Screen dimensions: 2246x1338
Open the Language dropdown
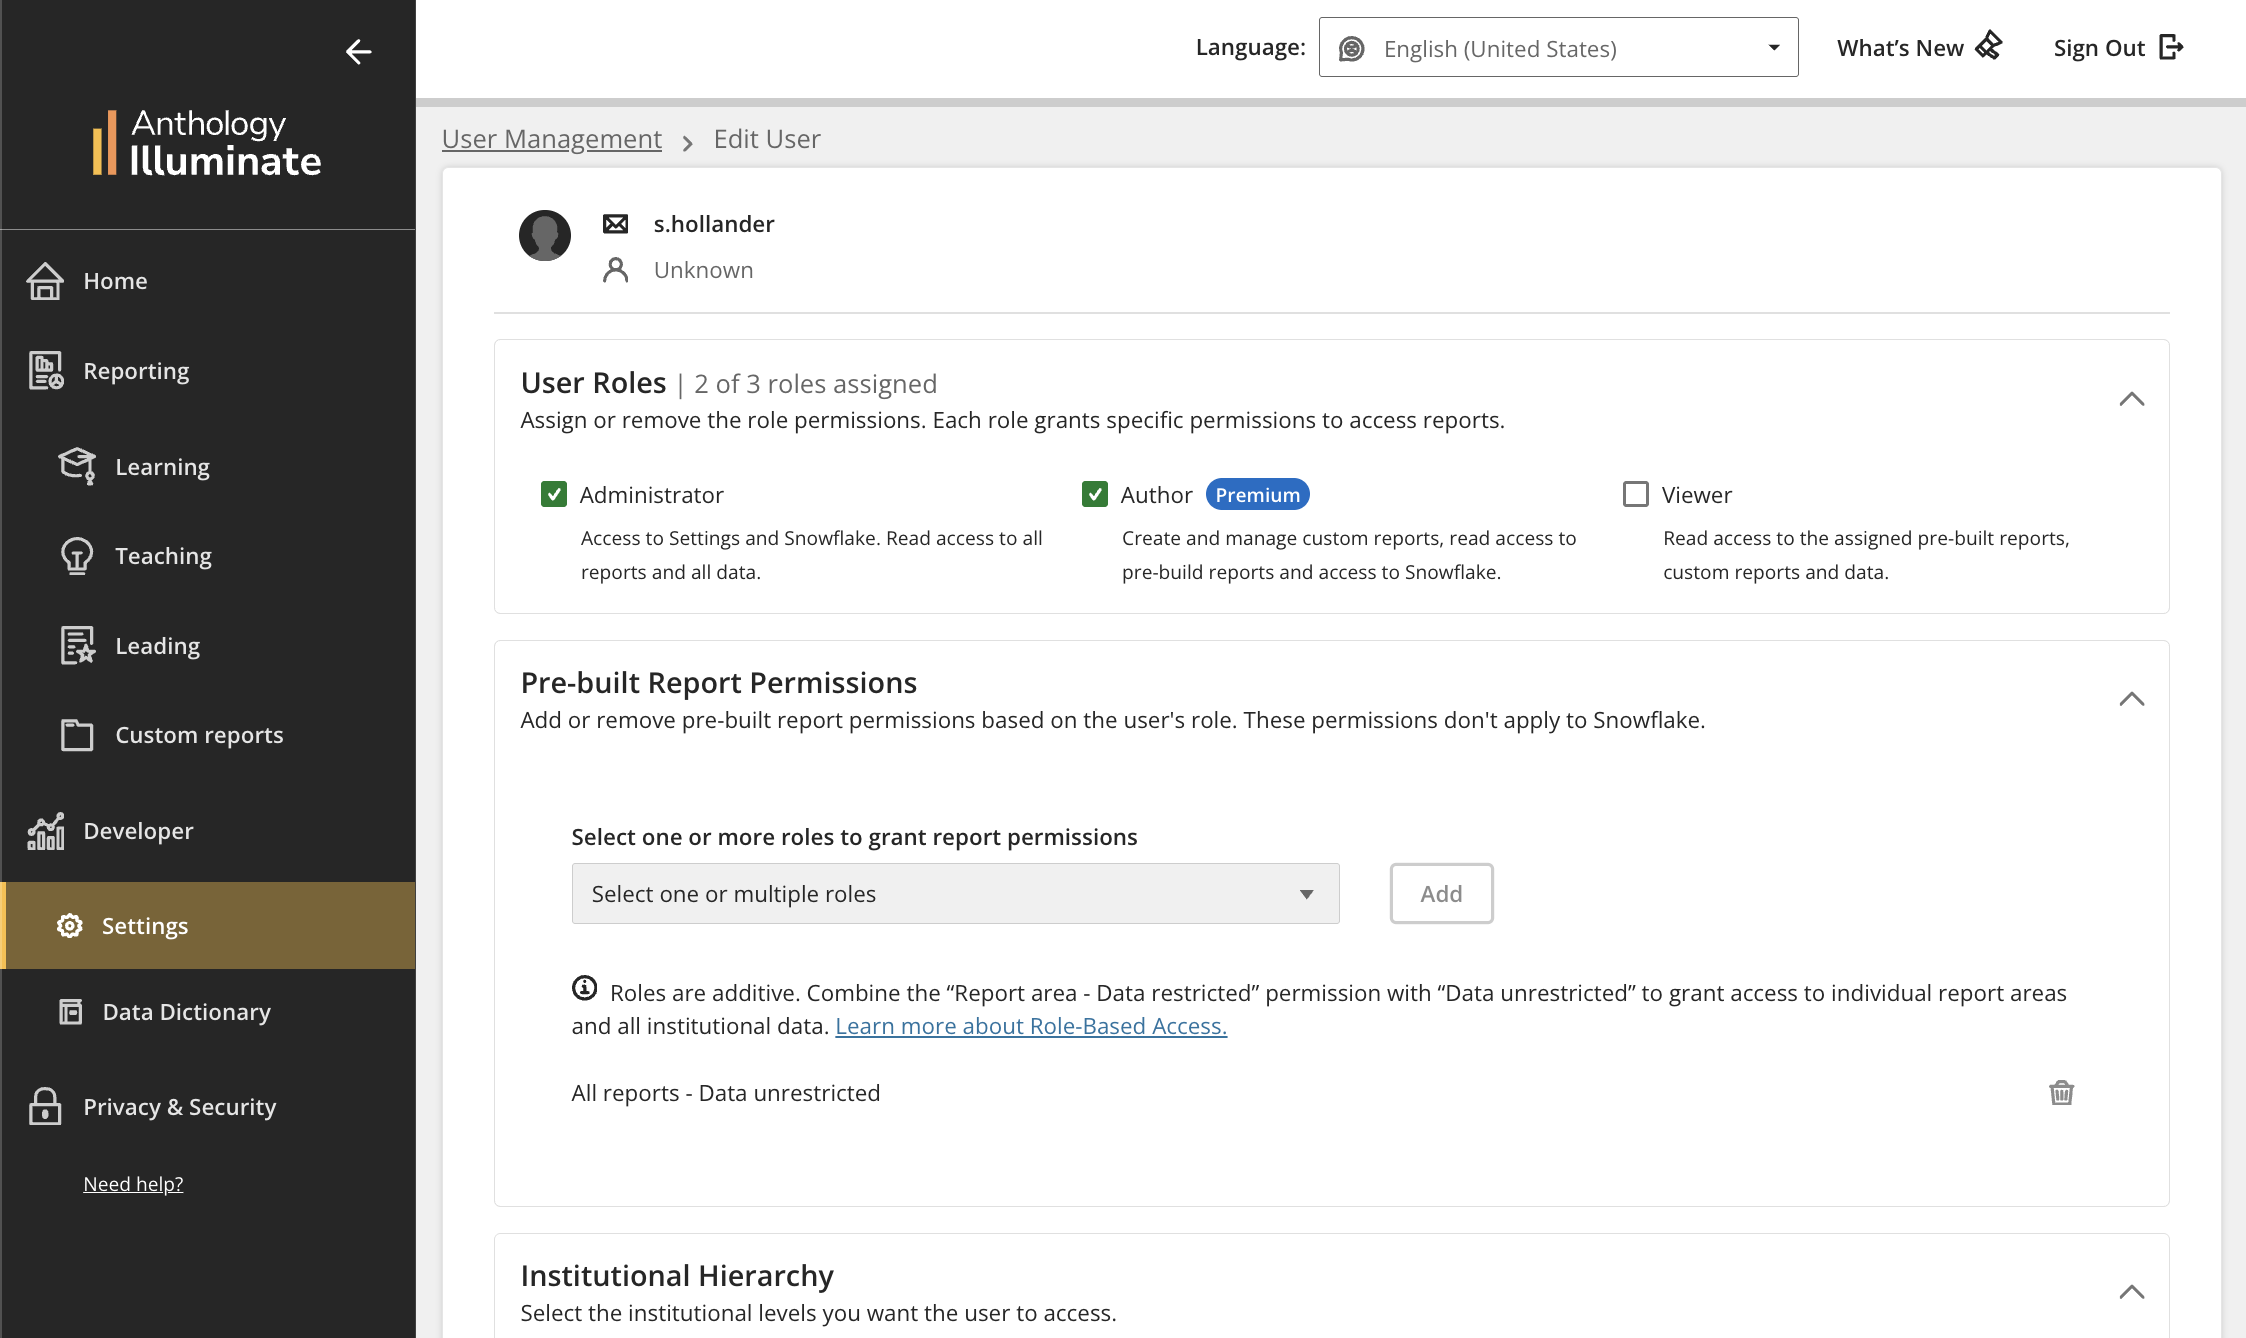coord(1558,48)
